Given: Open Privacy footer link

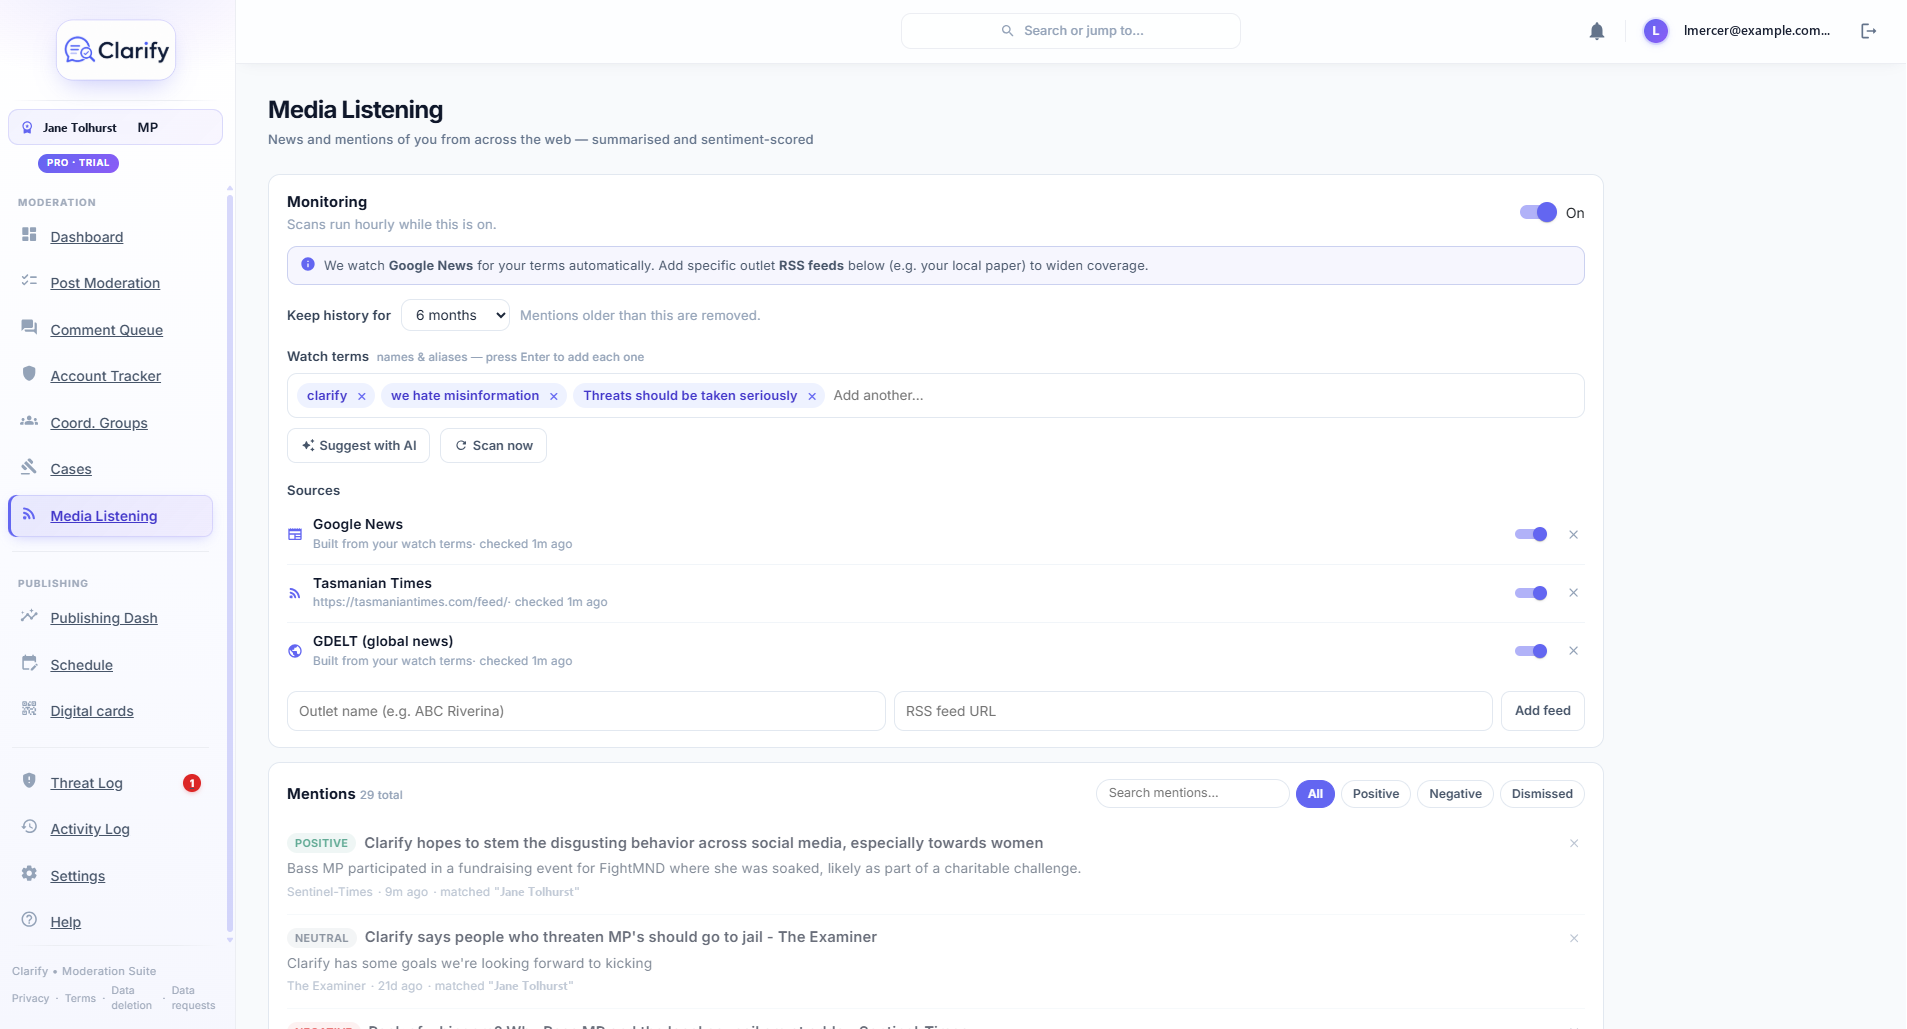Looking at the screenshot, I should point(30,998).
